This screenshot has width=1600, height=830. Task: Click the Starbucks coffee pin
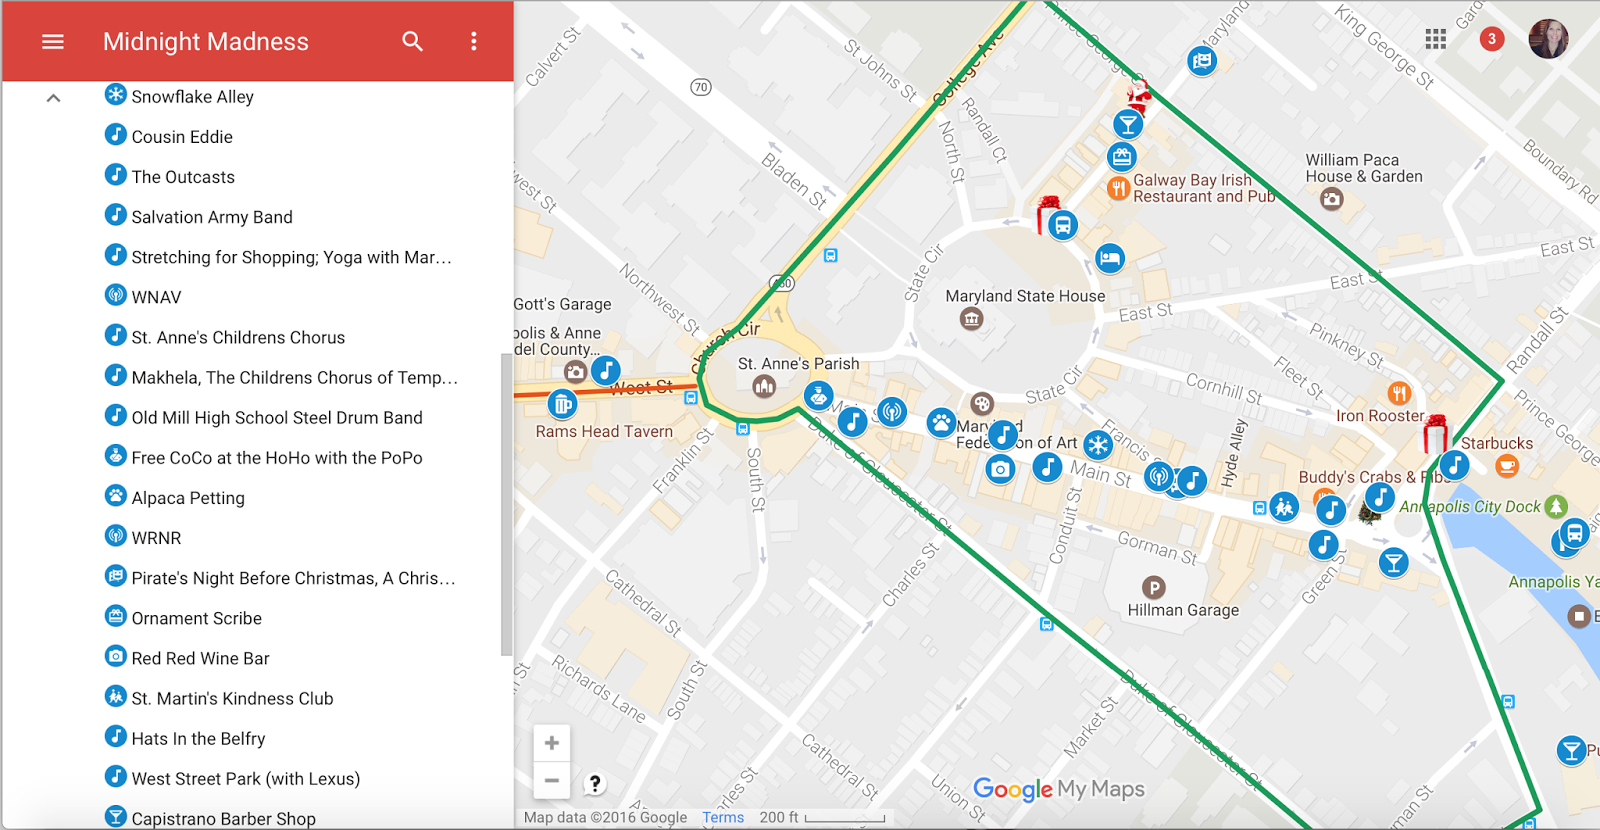(x=1507, y=465)
